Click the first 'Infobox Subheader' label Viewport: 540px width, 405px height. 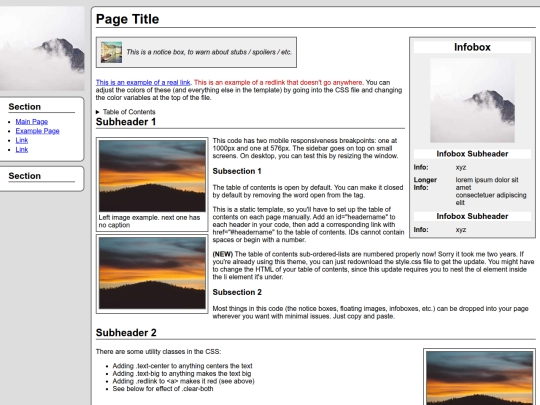coord(472,154)
